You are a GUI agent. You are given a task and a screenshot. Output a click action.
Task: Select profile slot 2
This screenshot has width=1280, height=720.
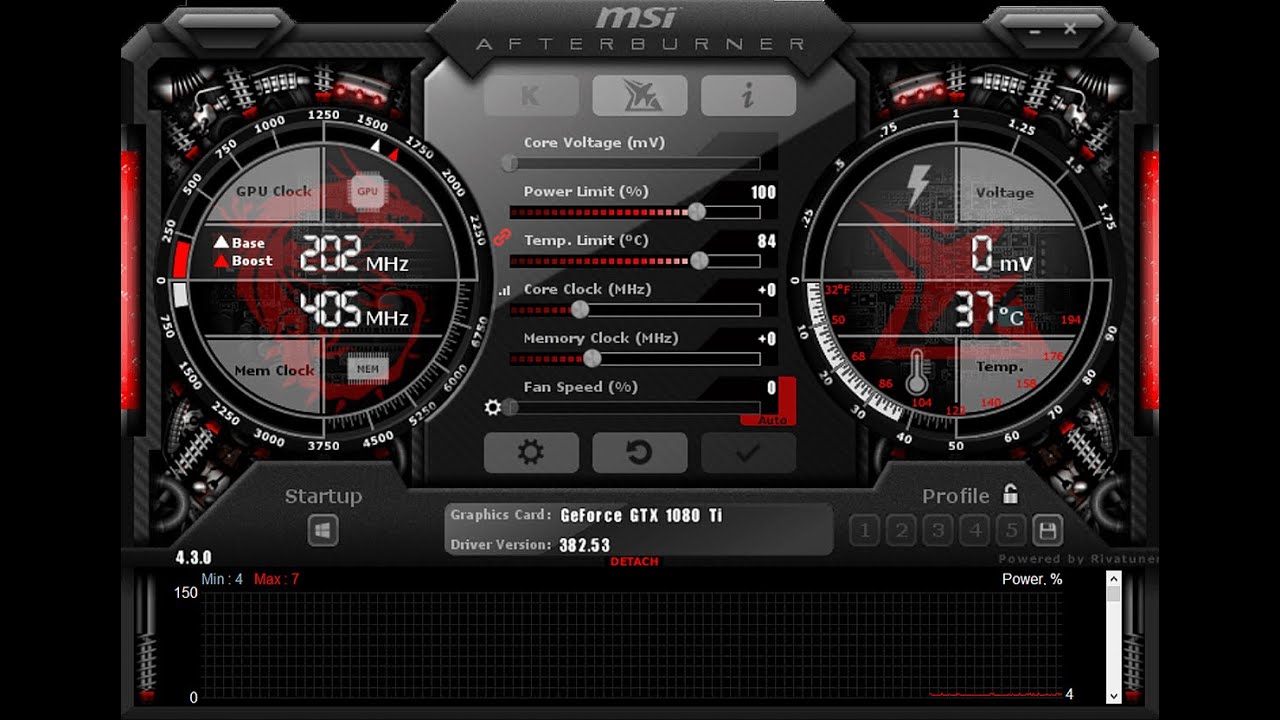(x=901, y=530)
